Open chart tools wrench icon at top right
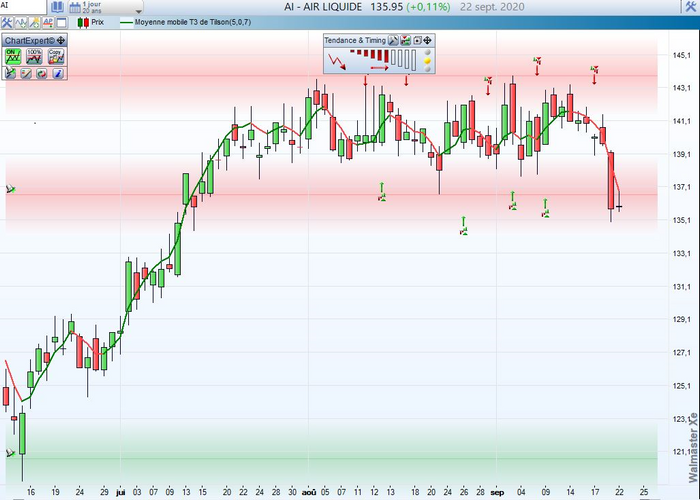 691,6
